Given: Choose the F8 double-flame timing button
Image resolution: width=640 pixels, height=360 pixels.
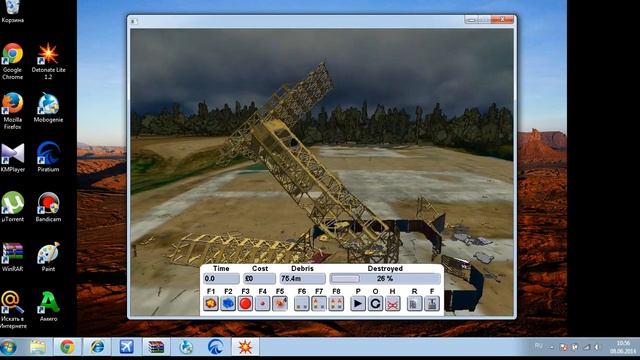Looking at the screenshot, I should pyautogui.click(x=336, y=304).
